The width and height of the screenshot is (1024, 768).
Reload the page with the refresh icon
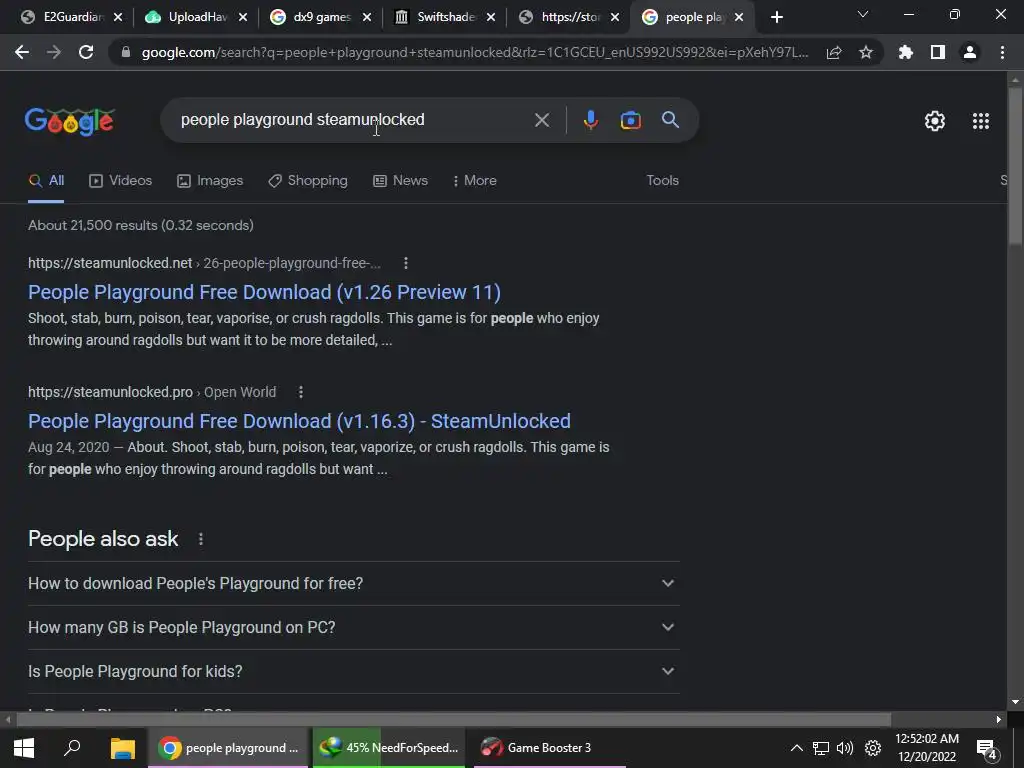[86, 52]
